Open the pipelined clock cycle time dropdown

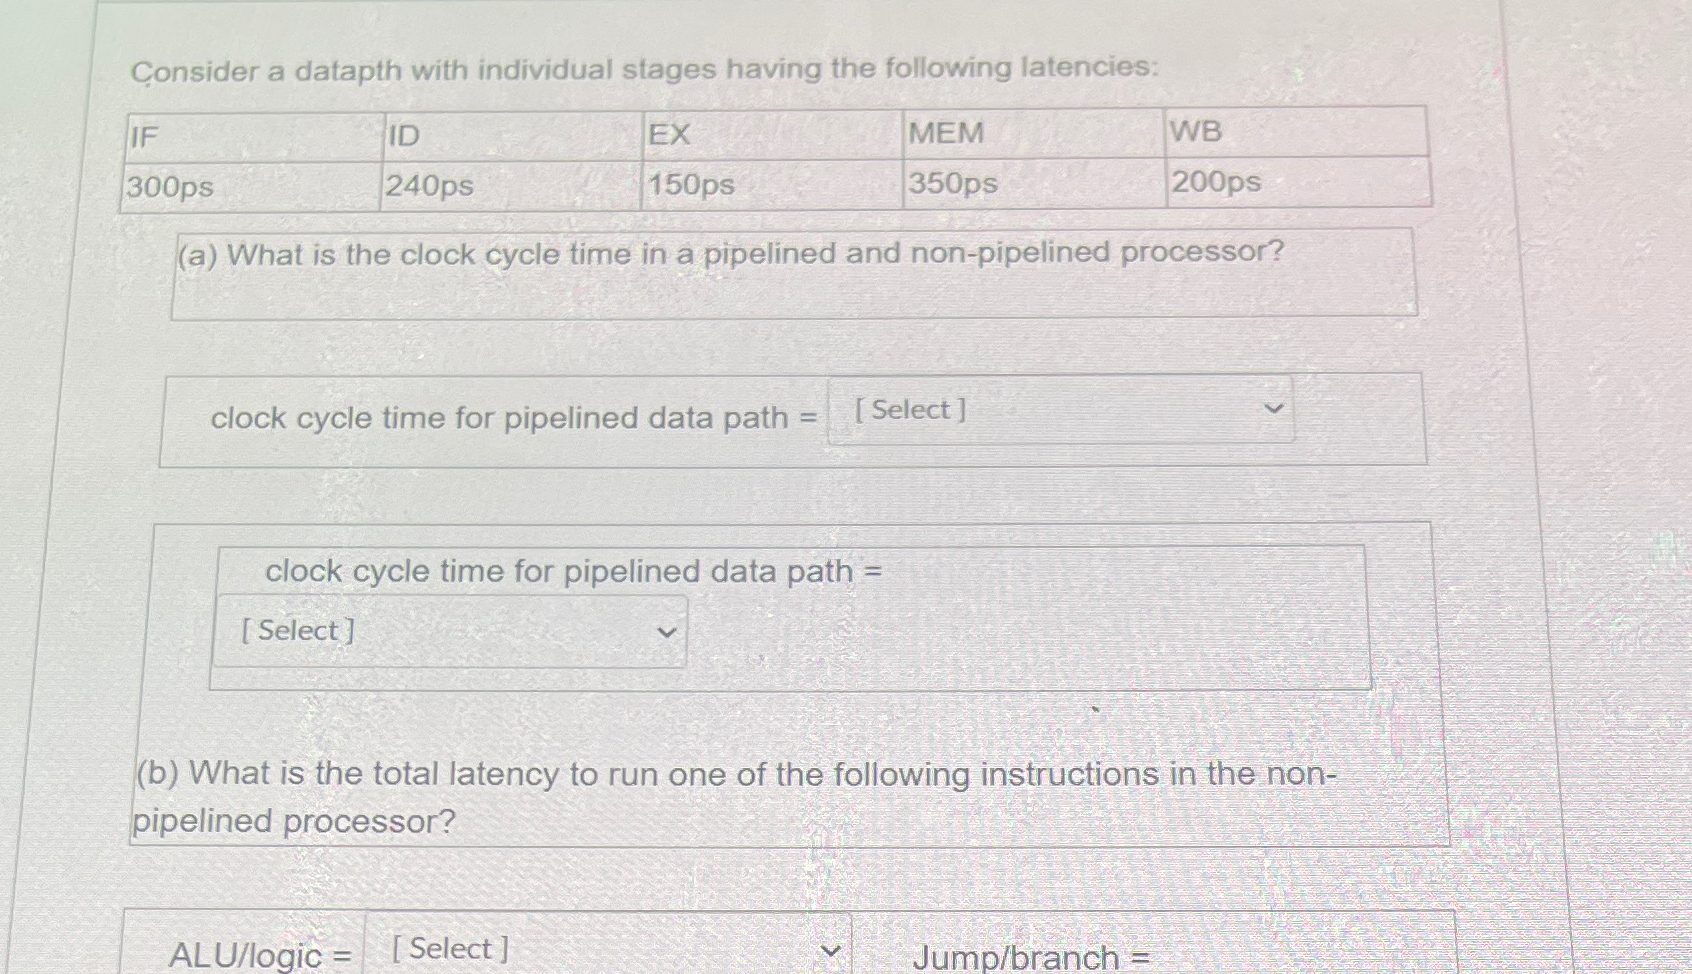(x=1058, y=410)
